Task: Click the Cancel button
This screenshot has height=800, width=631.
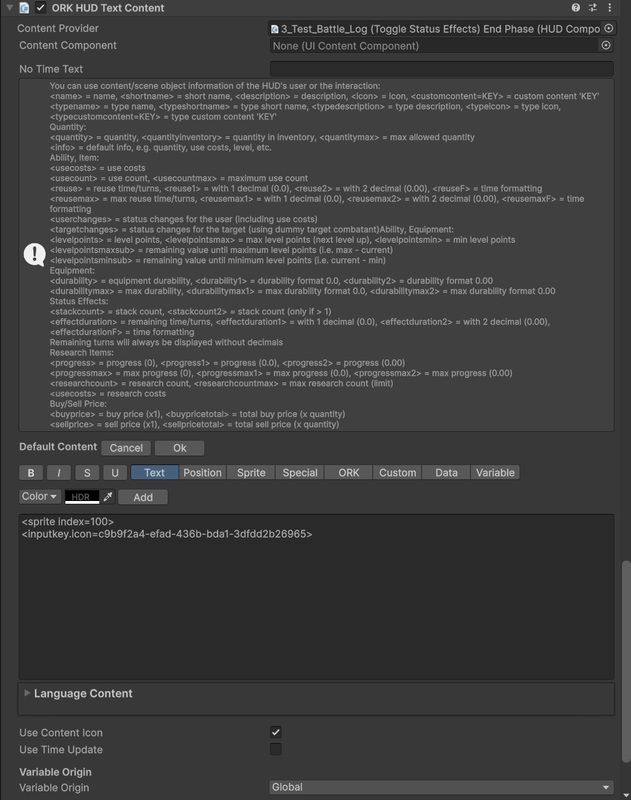Action: [126, 448]
